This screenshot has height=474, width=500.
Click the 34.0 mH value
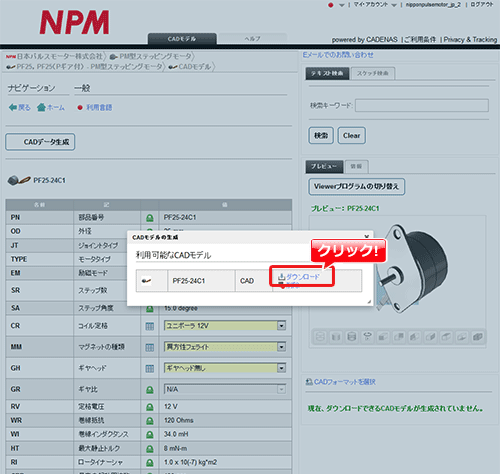point(176,435)
